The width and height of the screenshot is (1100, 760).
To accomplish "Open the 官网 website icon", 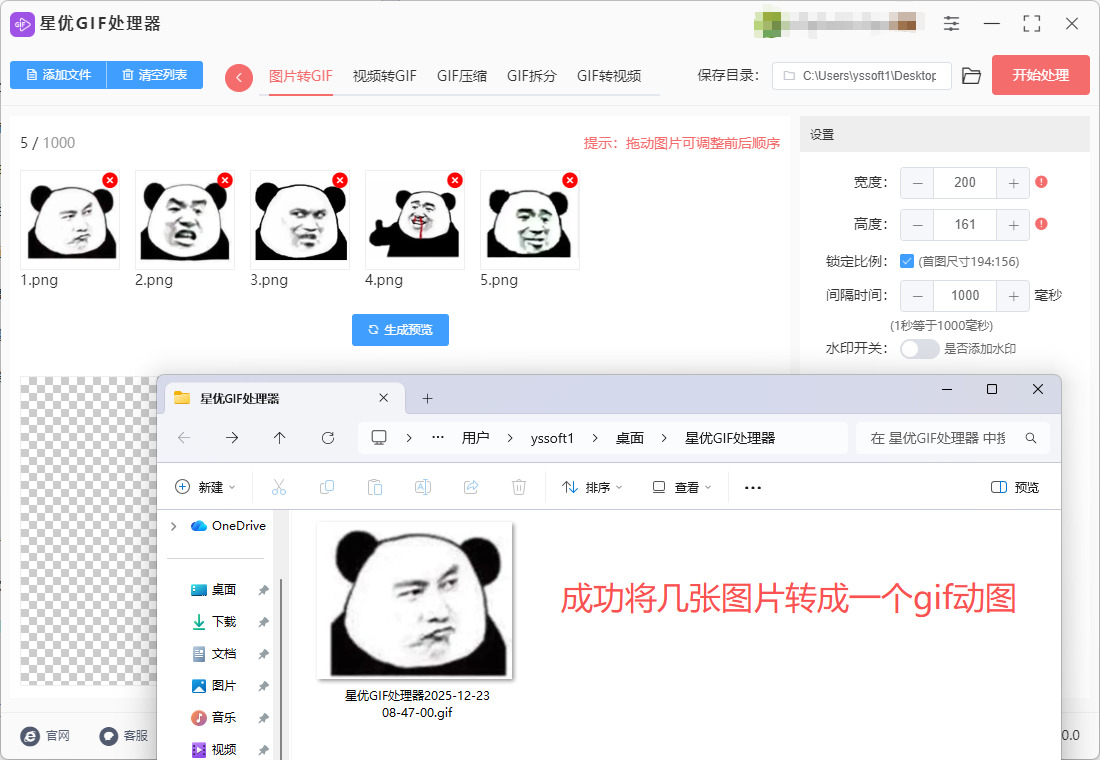I will [x=30, y=735].
